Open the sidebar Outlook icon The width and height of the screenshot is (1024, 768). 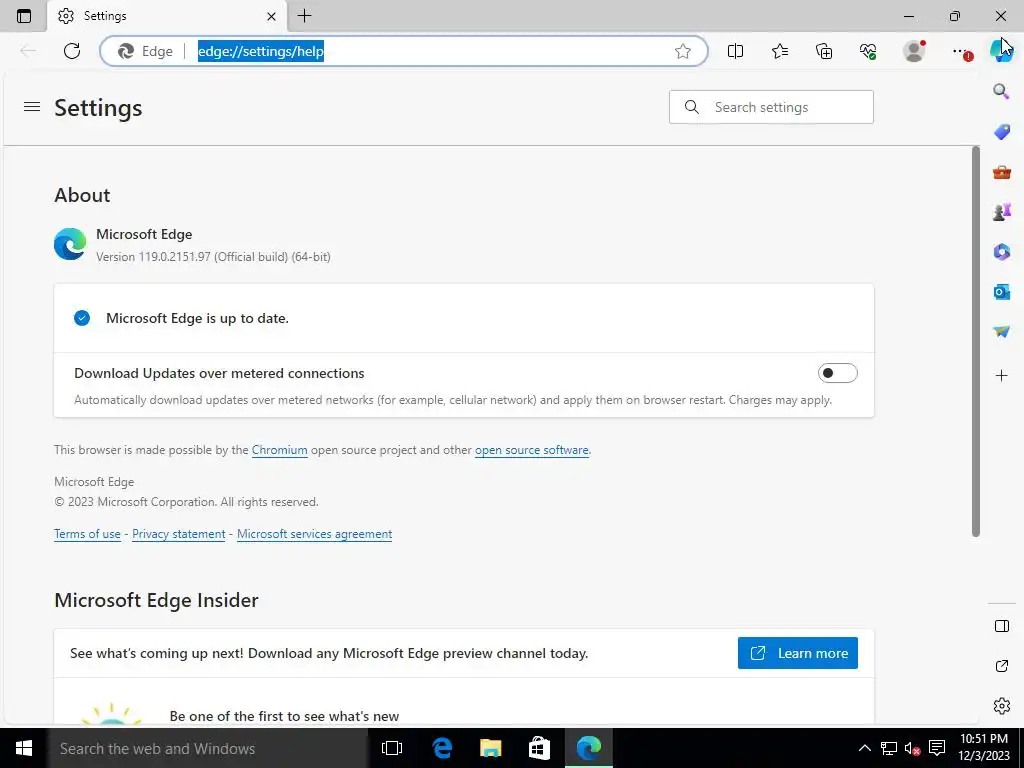(x=1001, y=292)
